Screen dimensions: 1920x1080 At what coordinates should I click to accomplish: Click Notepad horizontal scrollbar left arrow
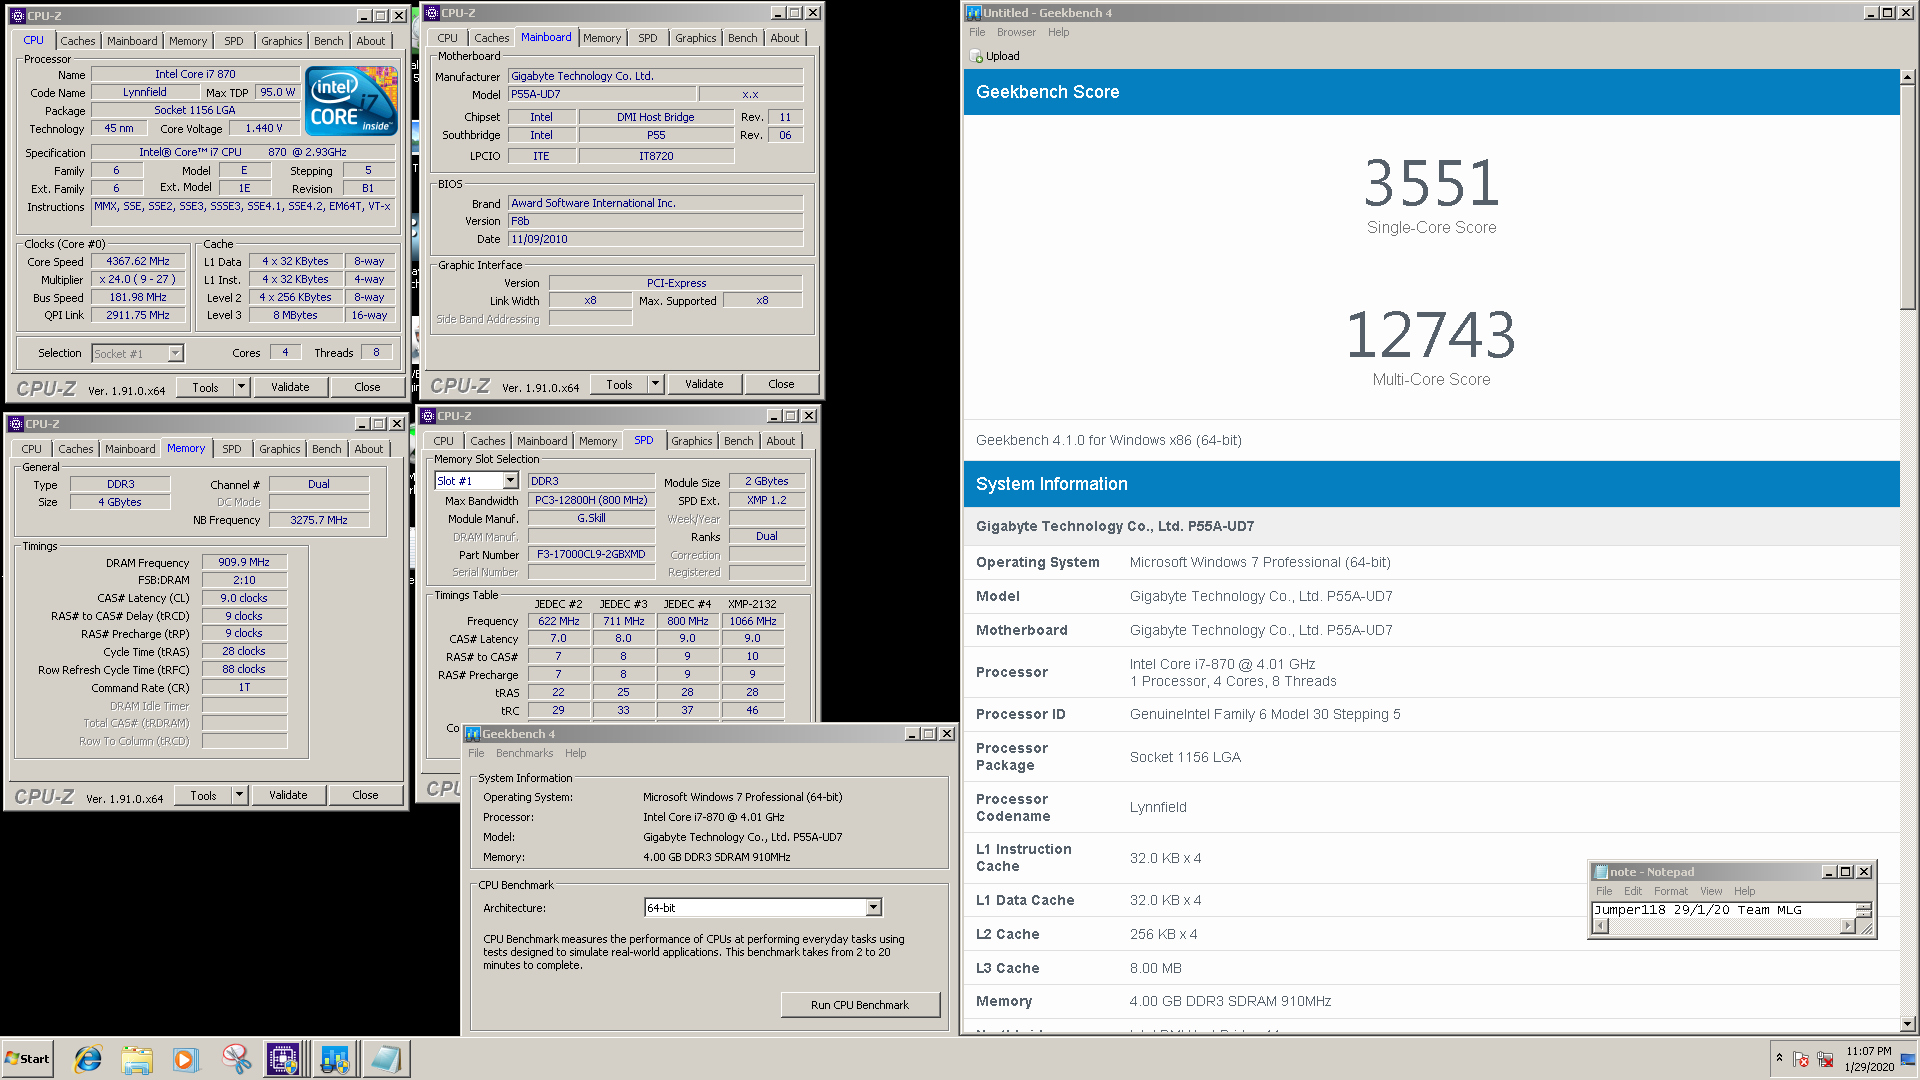(x=1600, y=926)
